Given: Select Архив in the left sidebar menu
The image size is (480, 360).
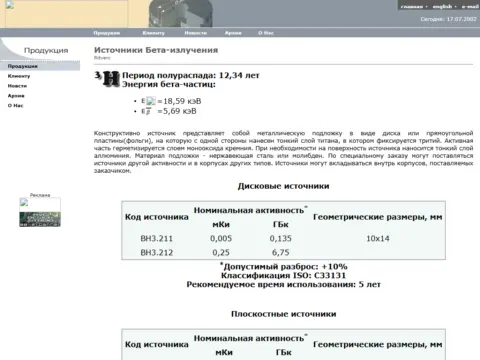Looking at the screenshot, I should click(x=16, y=96).
